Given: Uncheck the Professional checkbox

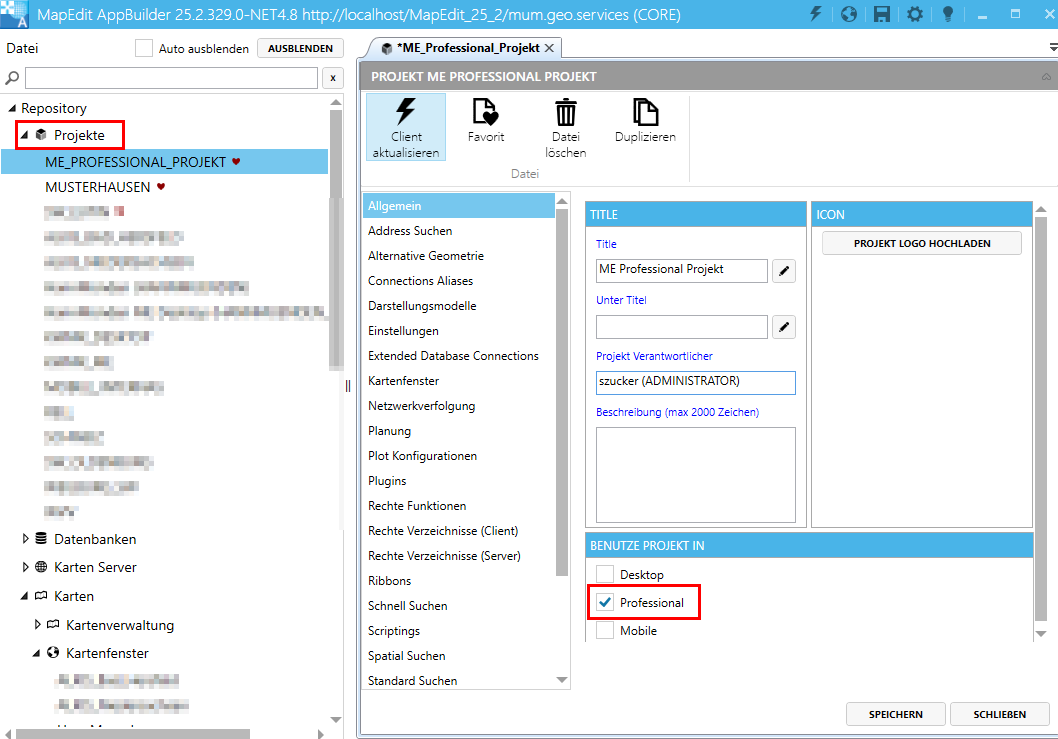Looking at the screenshot, I should 605,603.
